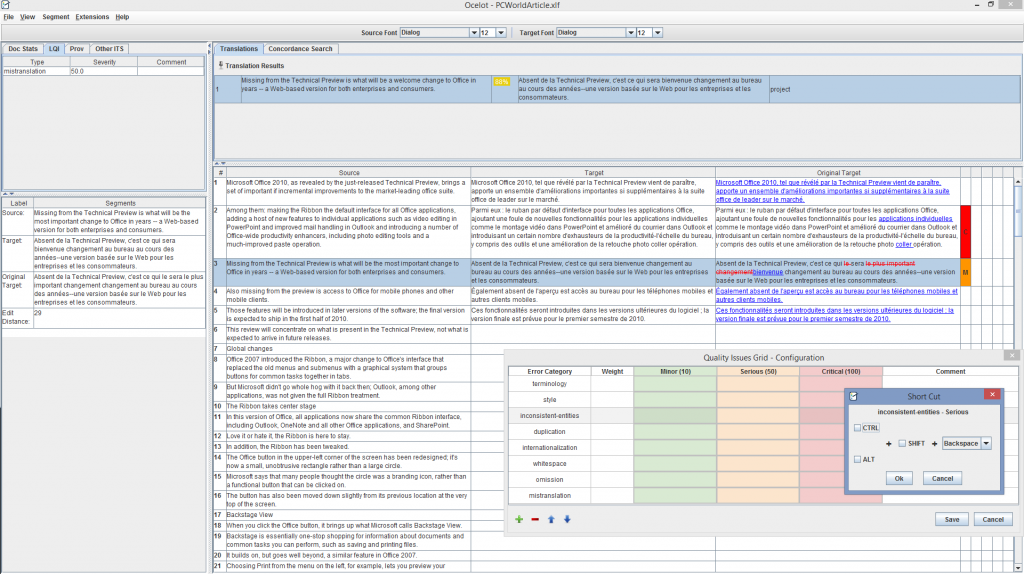Switch to the Other ITS tab
Screen dimensions: 1024x574
pos(109,49)
